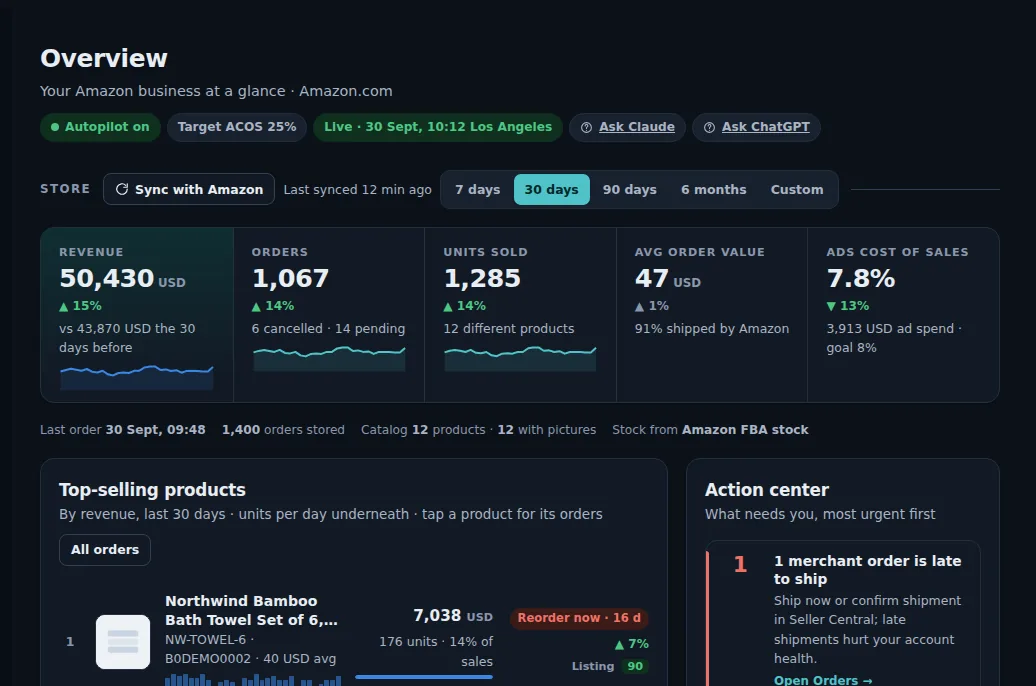Select the 90 days range
The image size is (1036, 686).
point(630,190)
